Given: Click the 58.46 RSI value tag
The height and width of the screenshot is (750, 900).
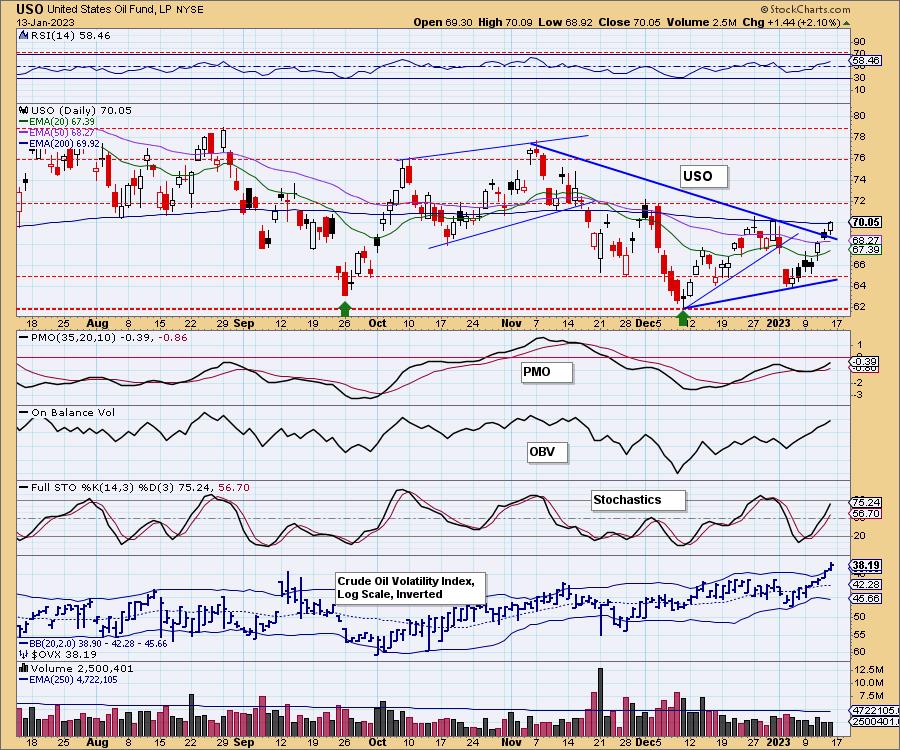Looking at the screenshot, I should pyautogui.click(x=866, y=60).
